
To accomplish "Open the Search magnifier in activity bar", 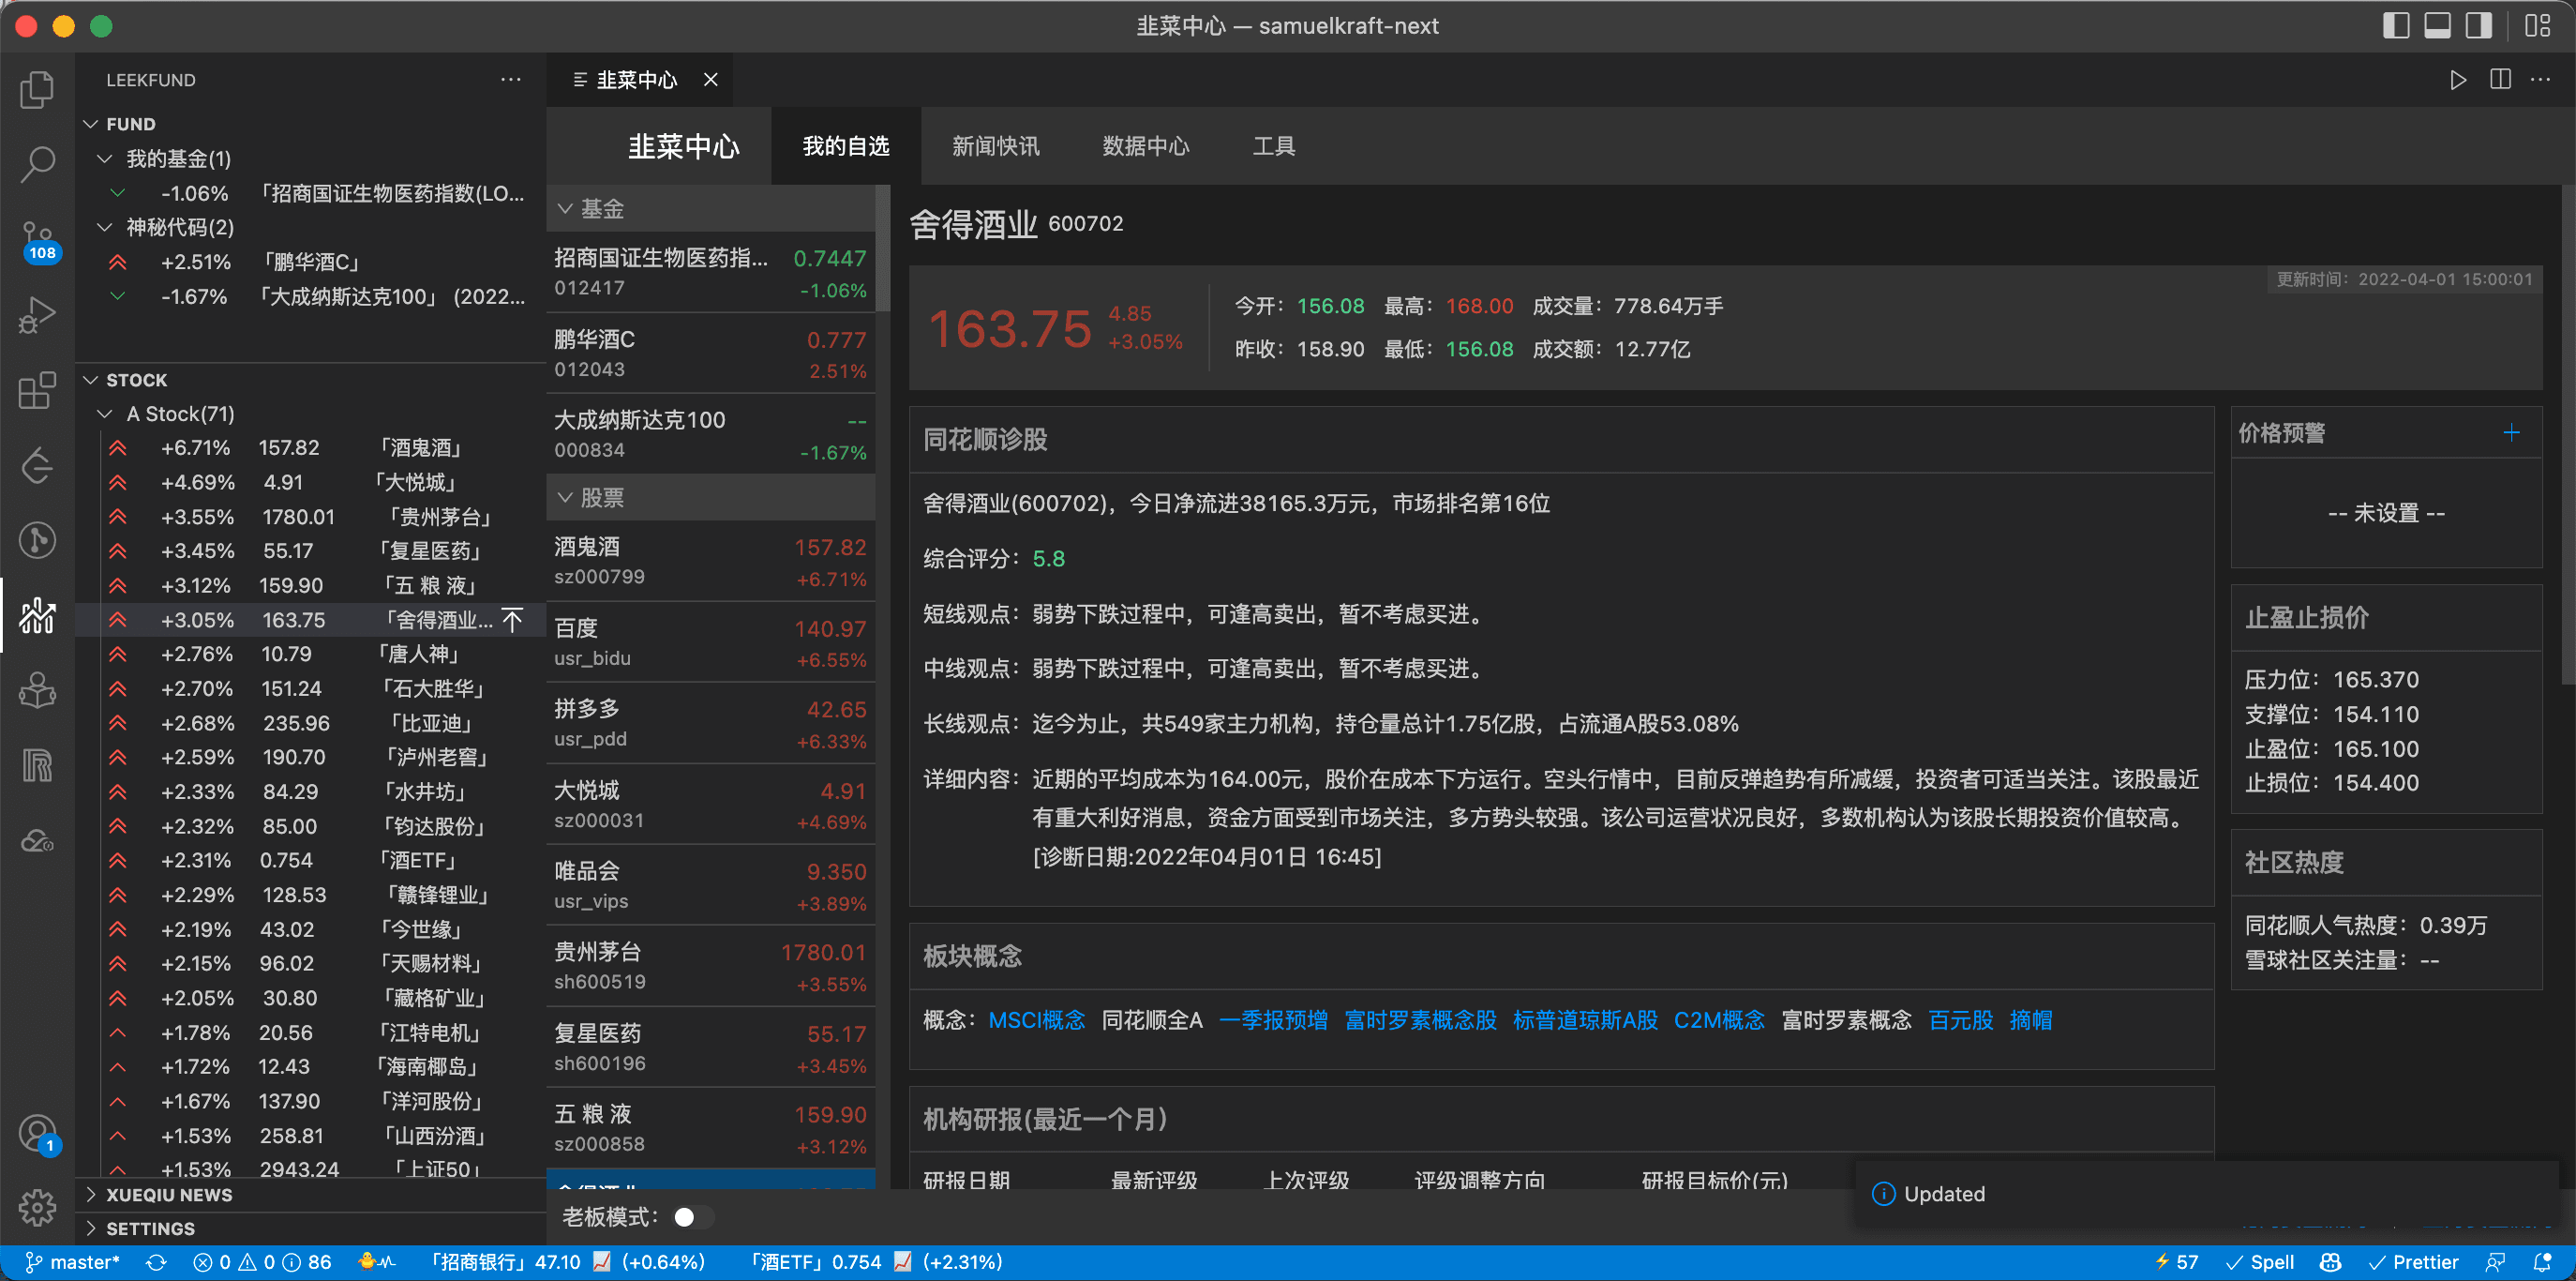I will [37, 165].
